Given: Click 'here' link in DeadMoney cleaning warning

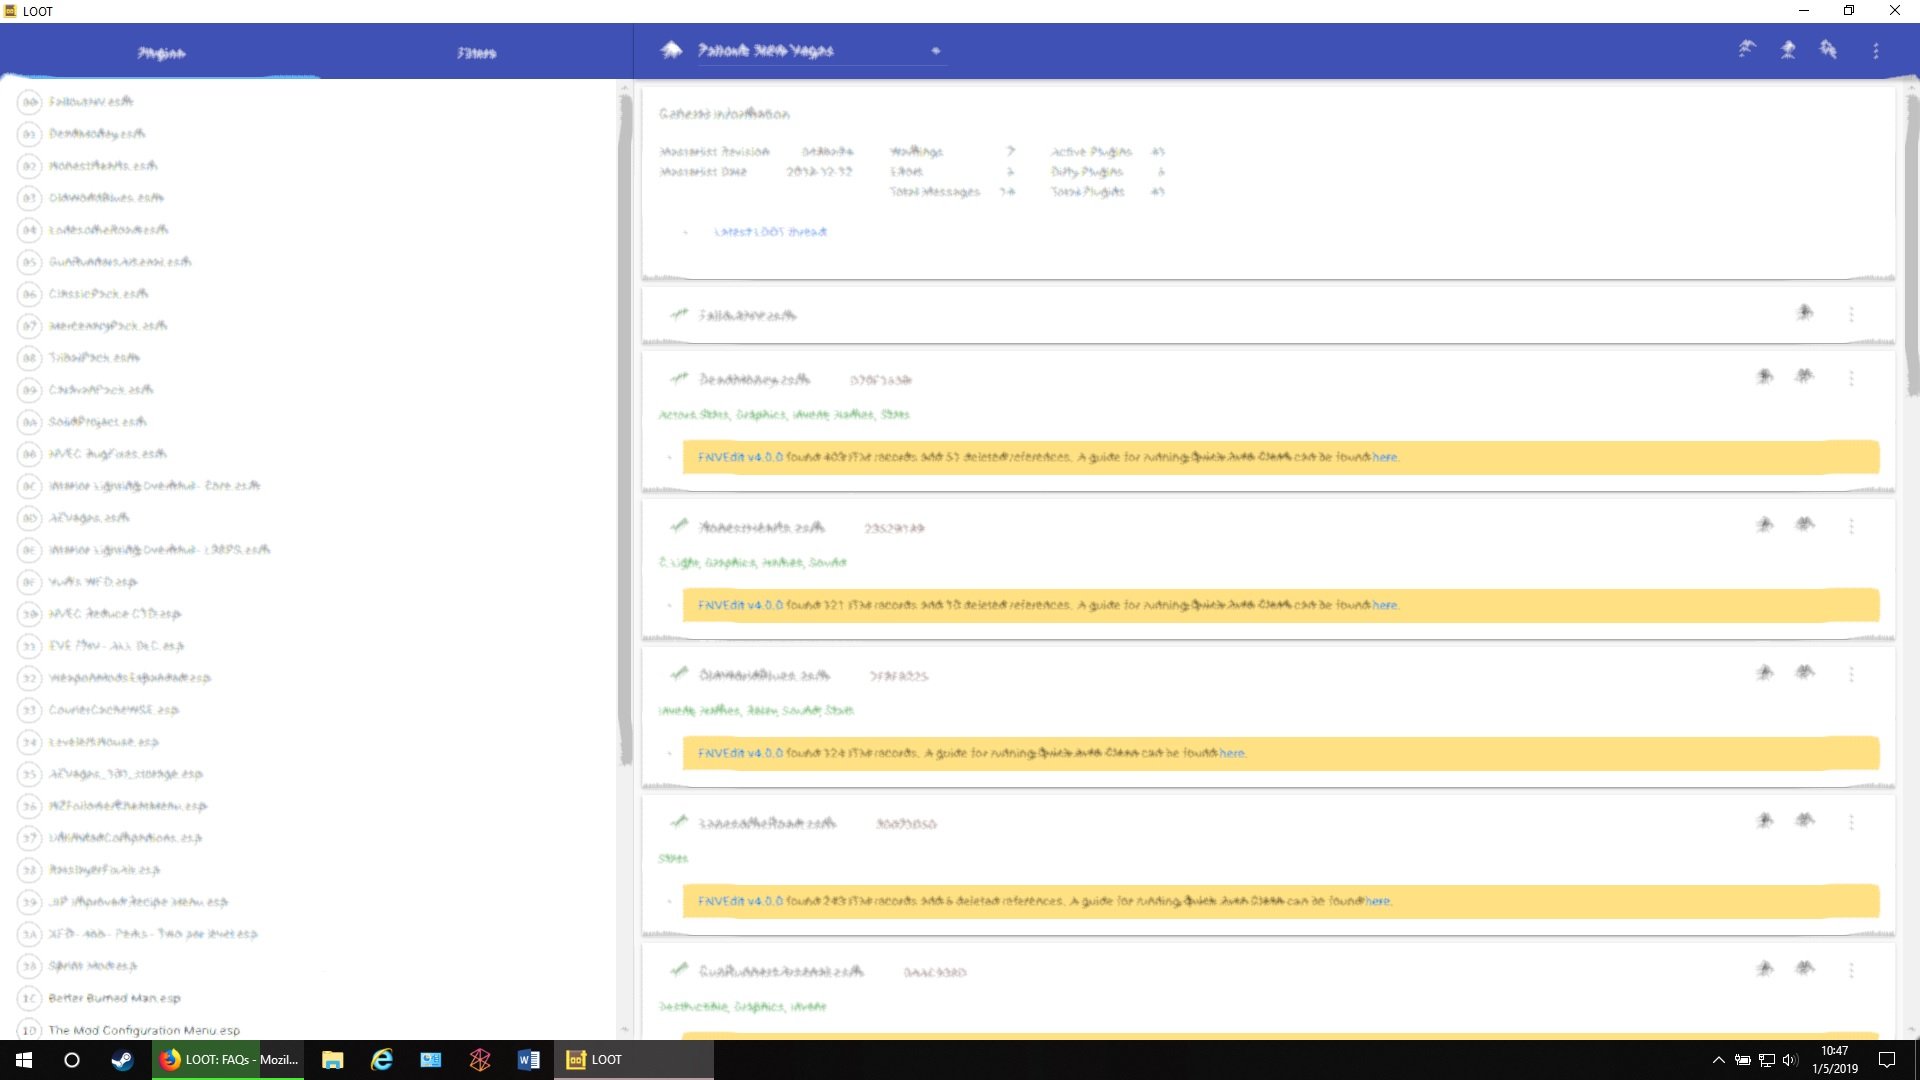Looking at the screenshot, I should coord(1385,457).
